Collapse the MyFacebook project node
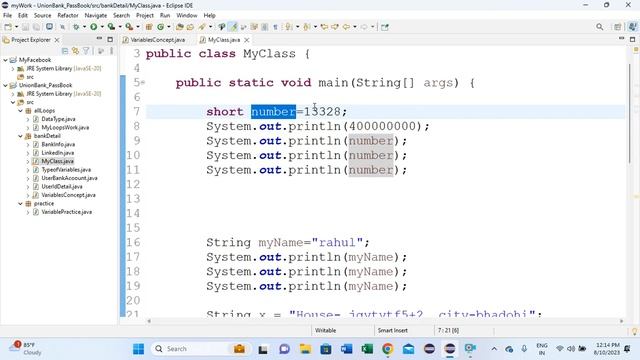 tap(5, 60)
